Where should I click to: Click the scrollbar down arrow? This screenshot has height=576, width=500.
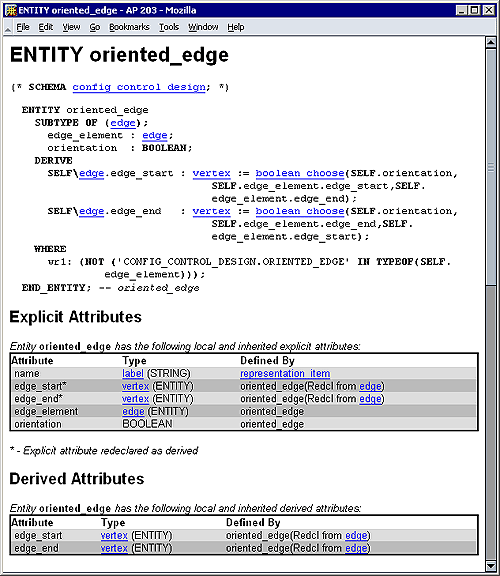click(491, 565)
